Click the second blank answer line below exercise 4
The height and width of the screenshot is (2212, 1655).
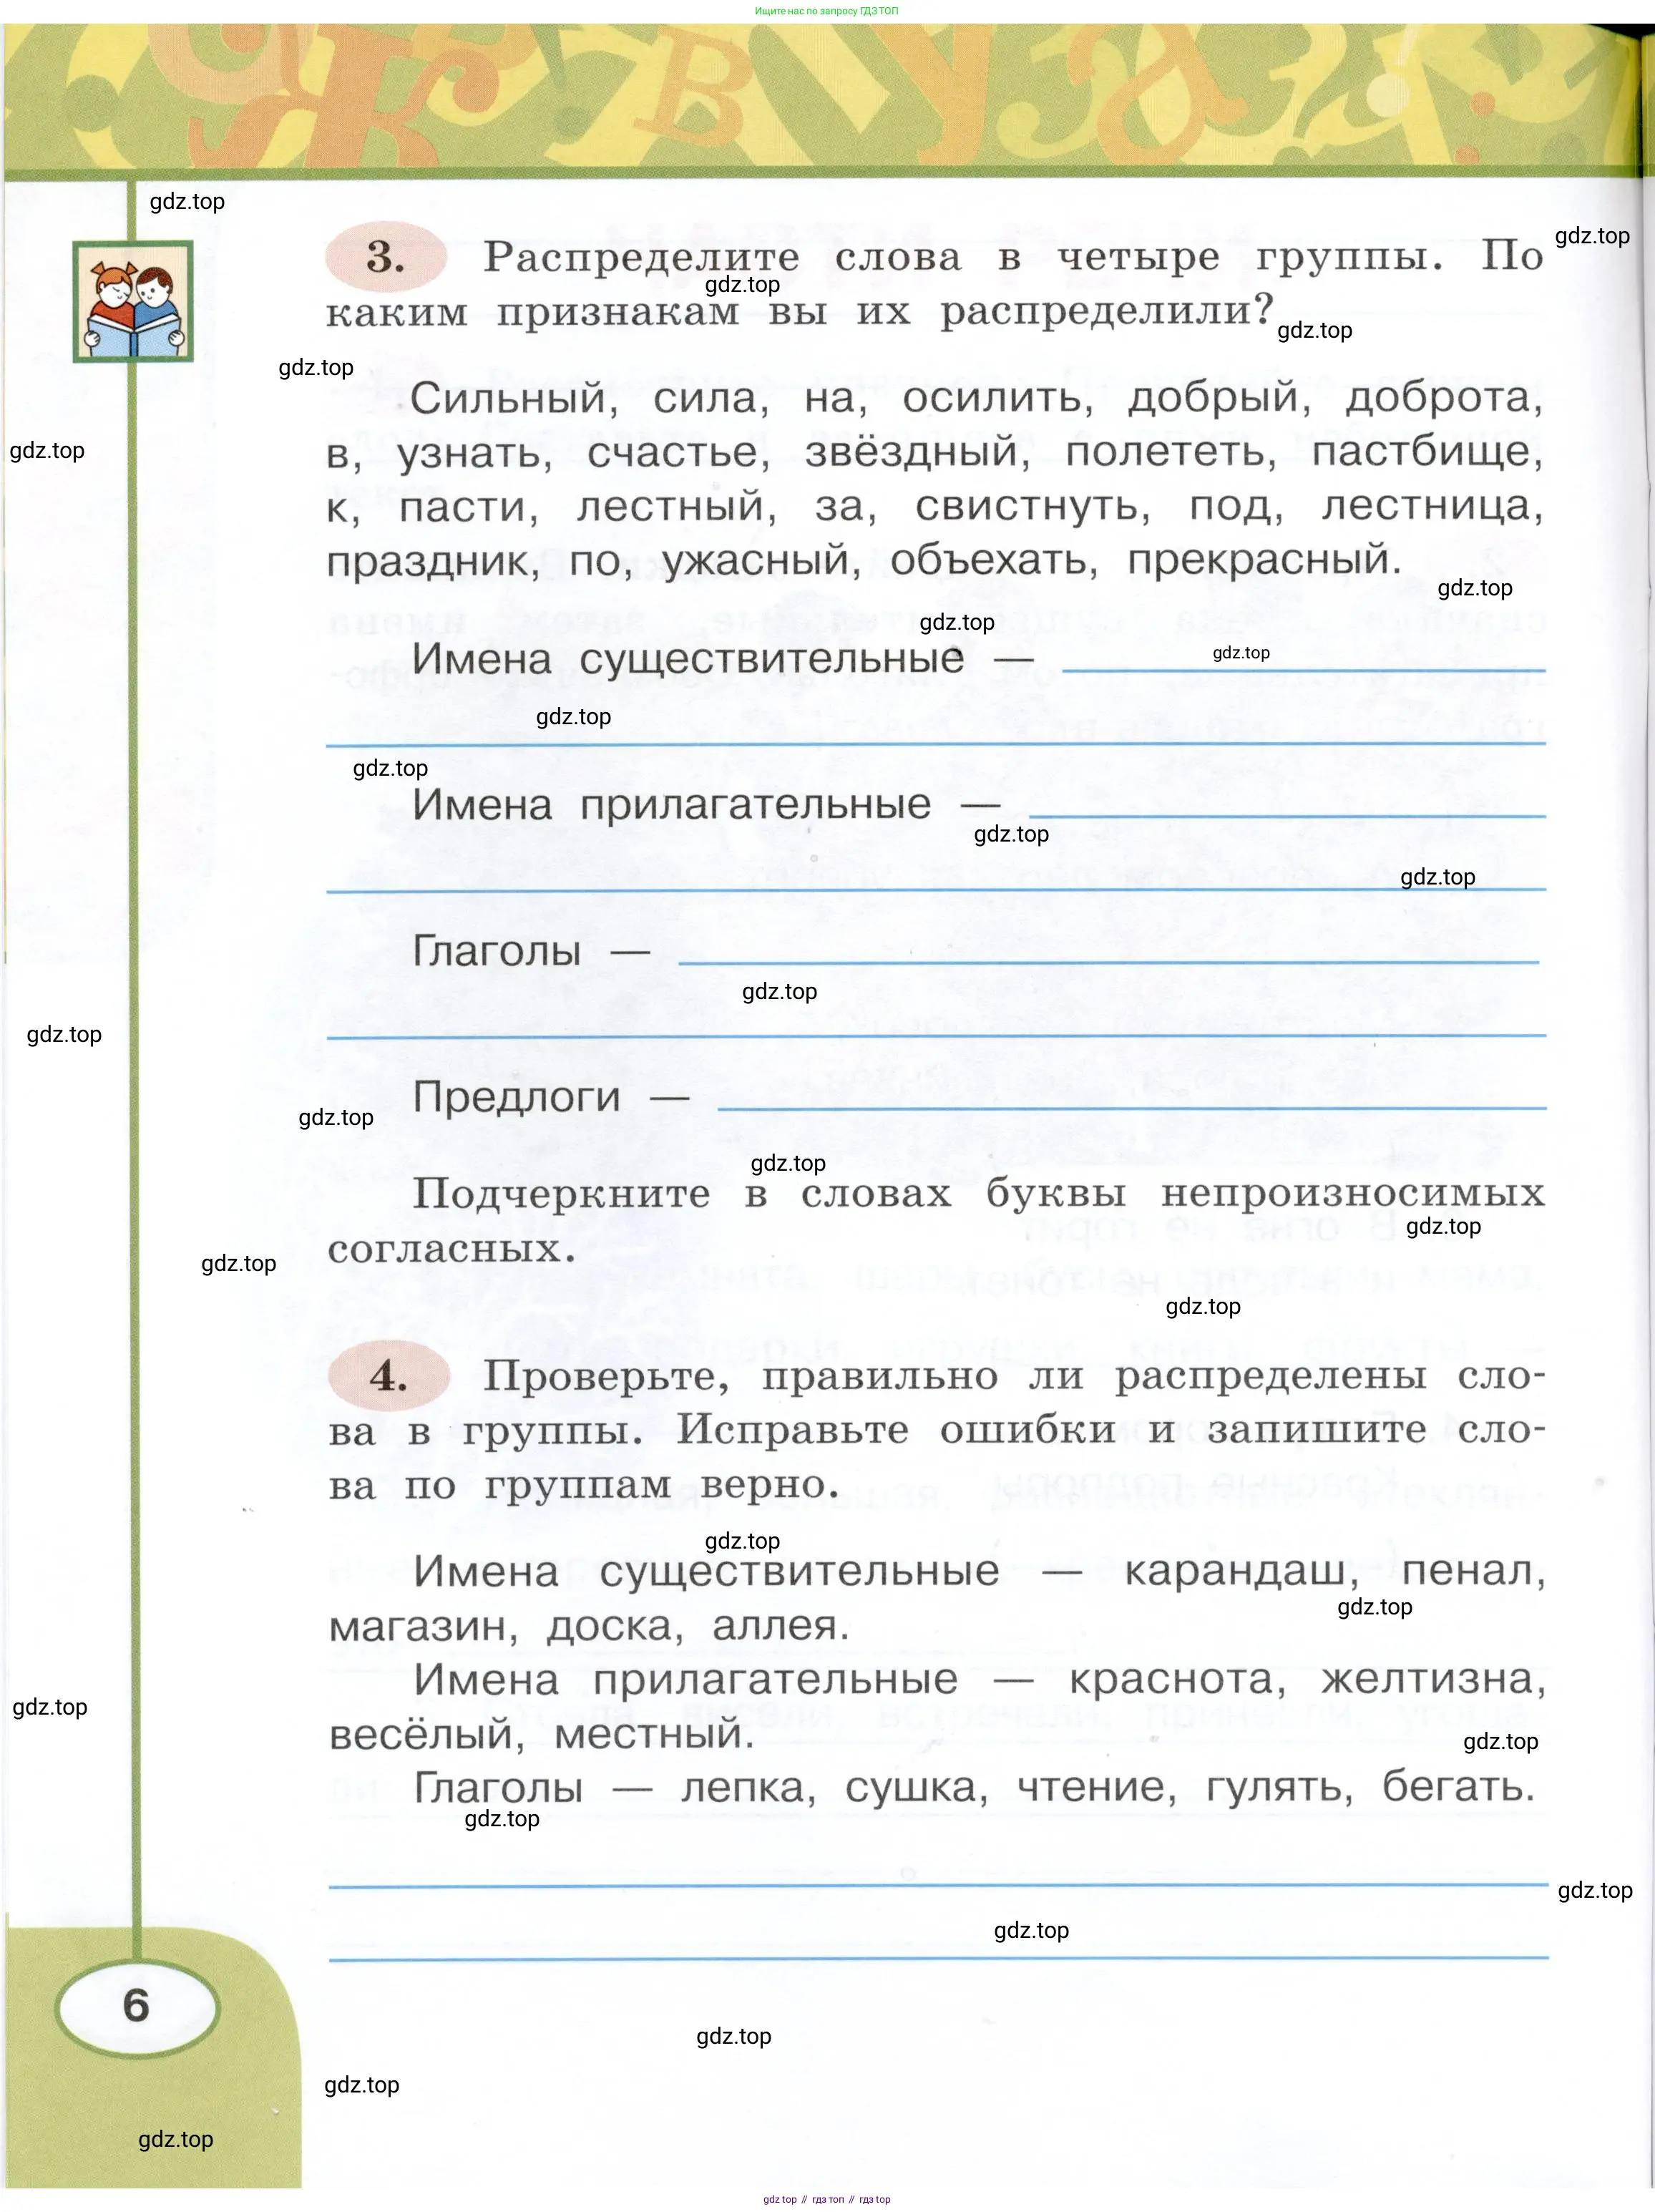point(938,1957)
